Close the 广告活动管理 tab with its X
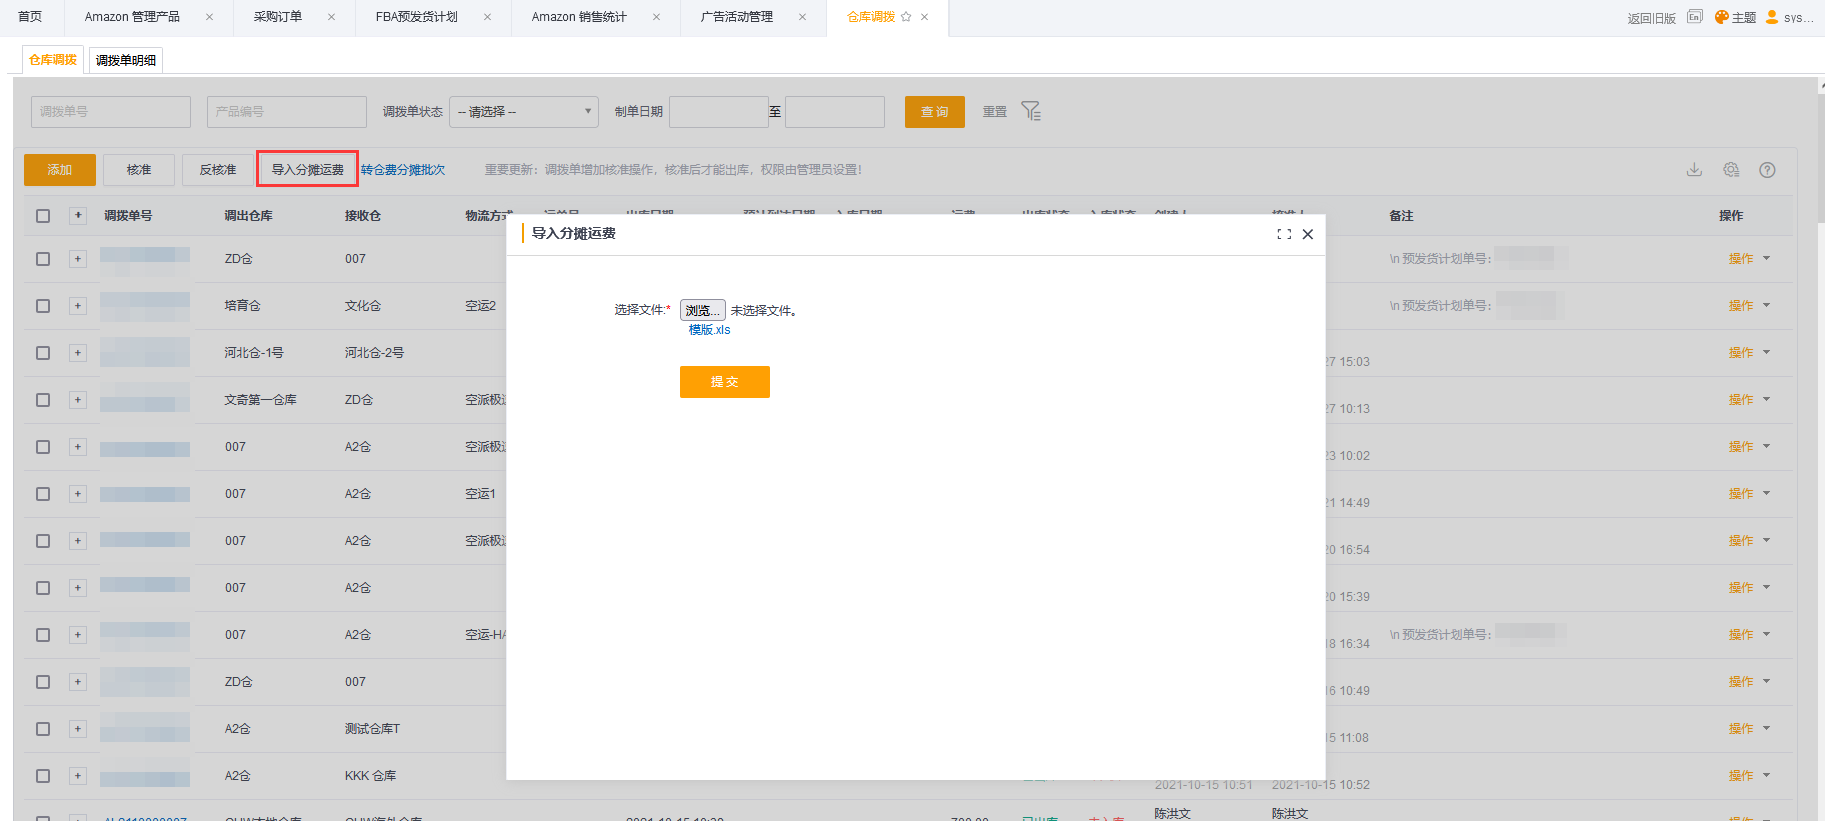1825x821 pixels. 802,17
